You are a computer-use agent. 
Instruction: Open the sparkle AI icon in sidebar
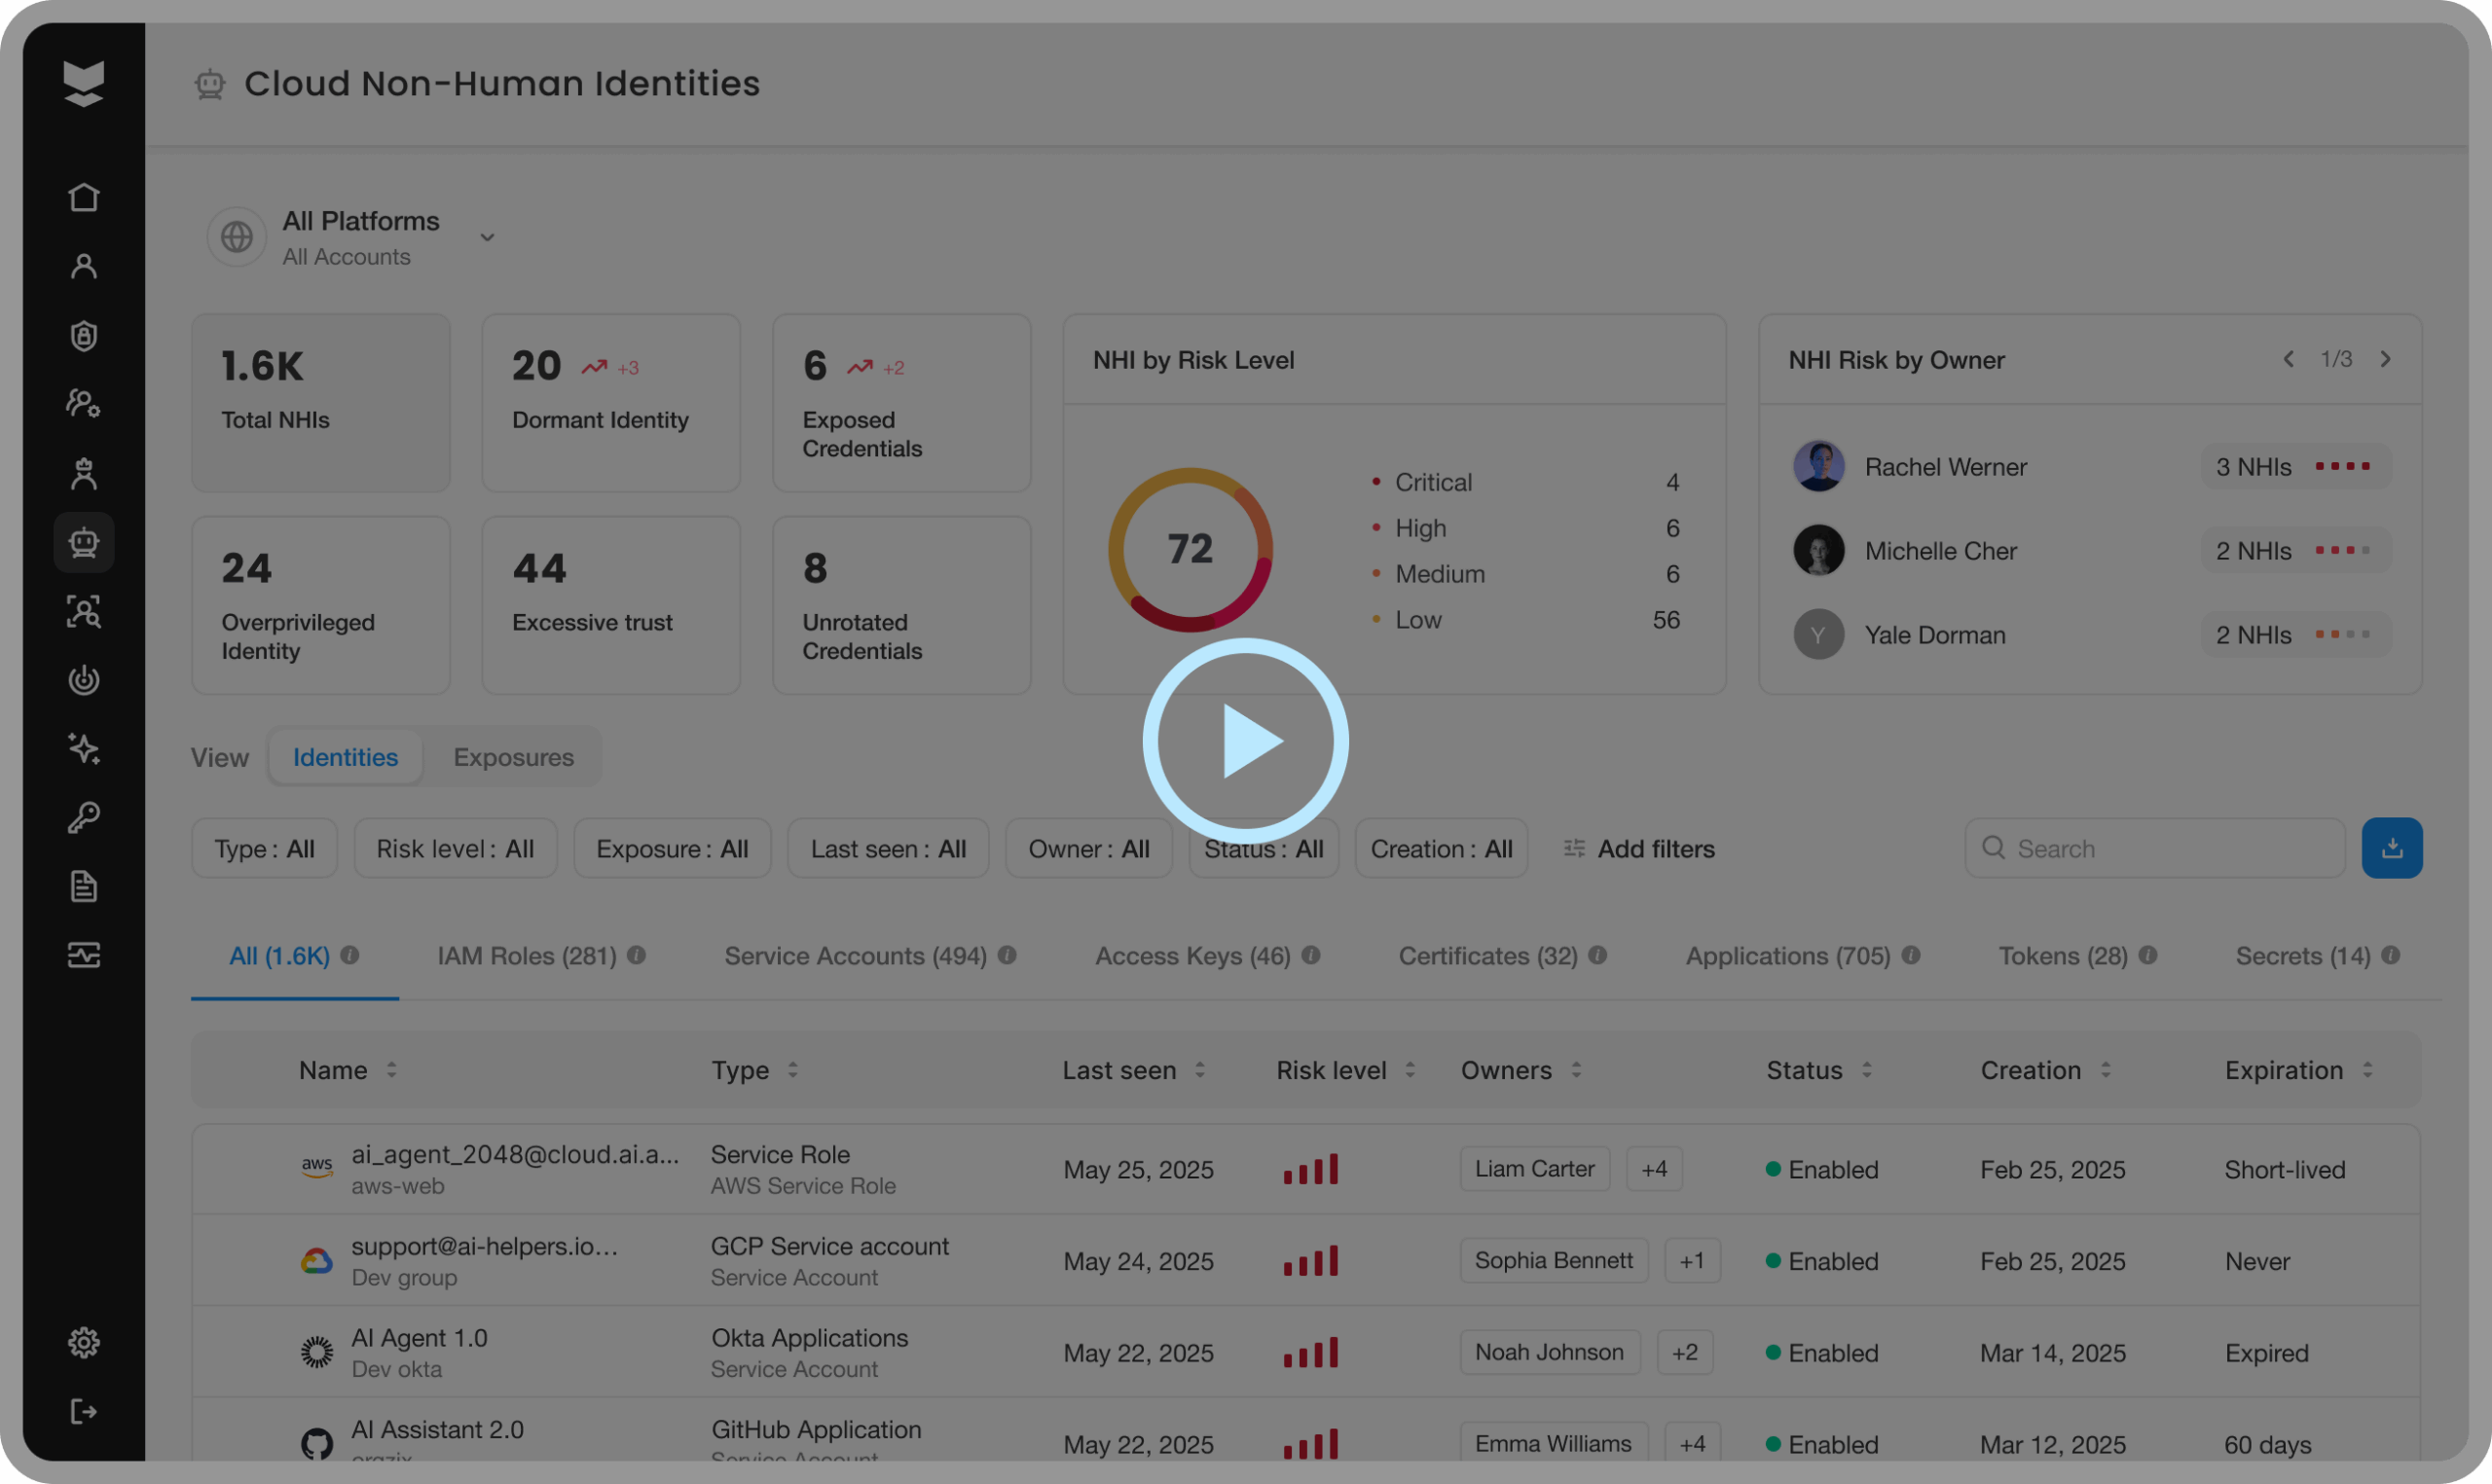tap(84, 748)
